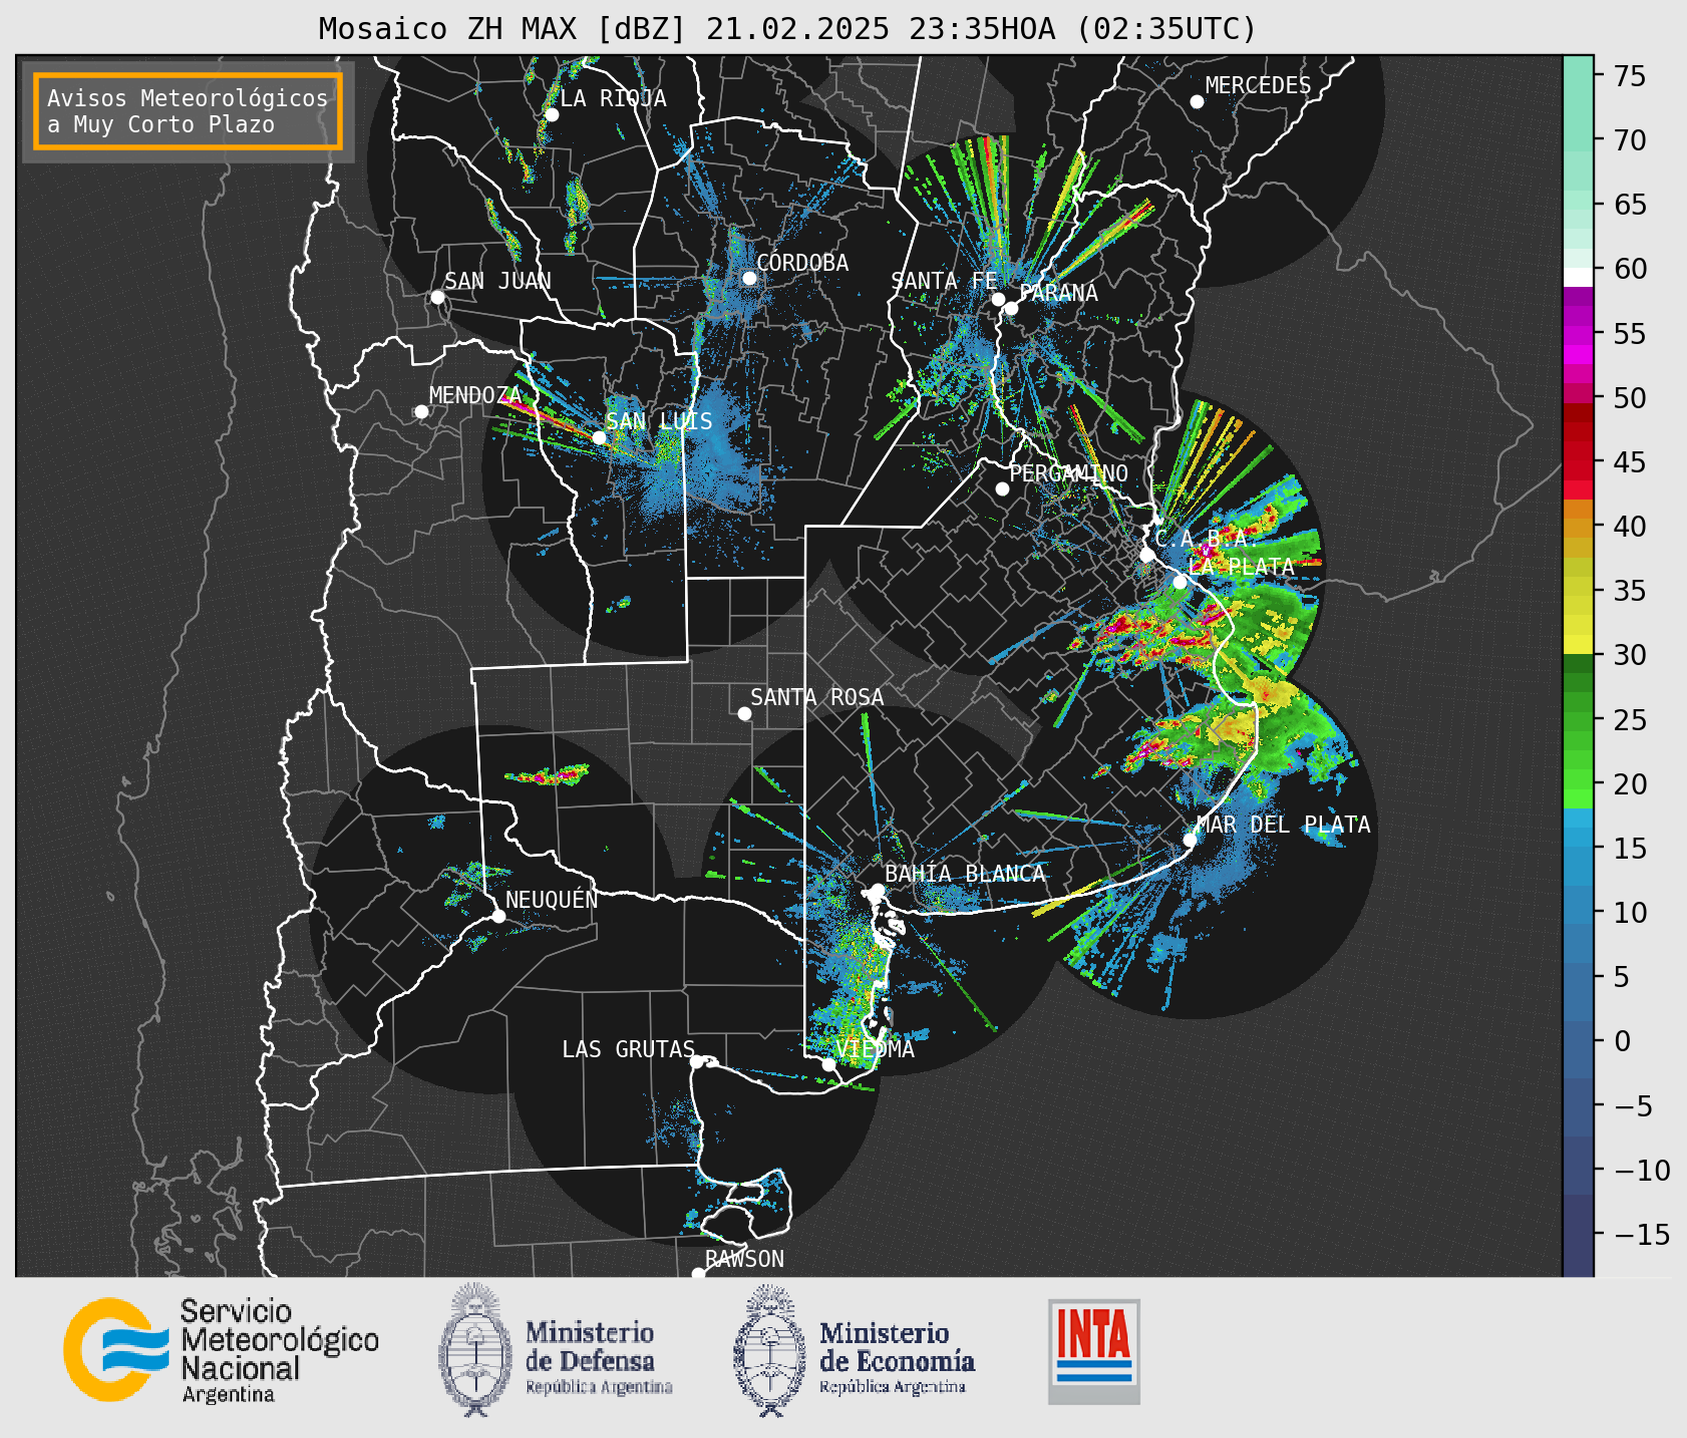Click the SAN JUAN city marker dot

point(437,297)
